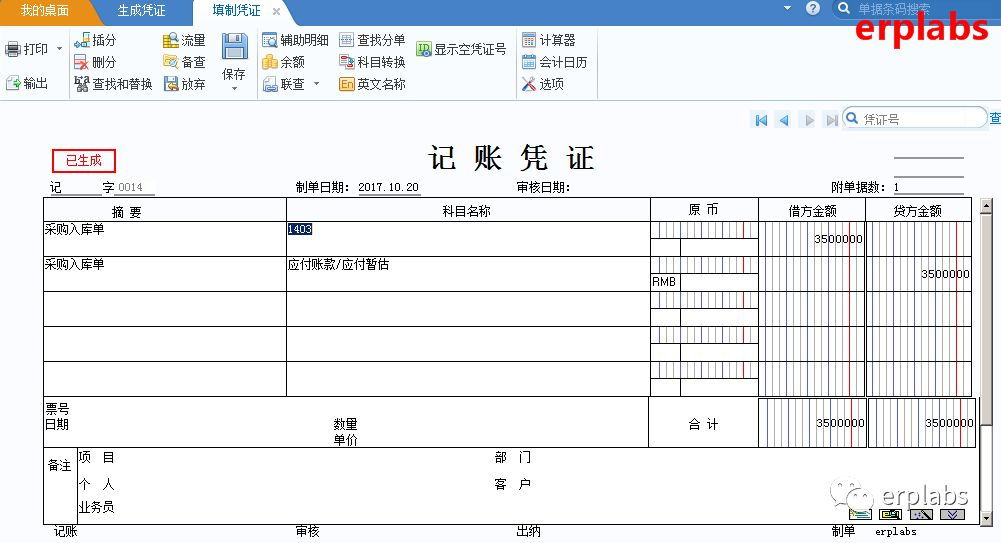Click the 余额 balance icon

(269, 62)
